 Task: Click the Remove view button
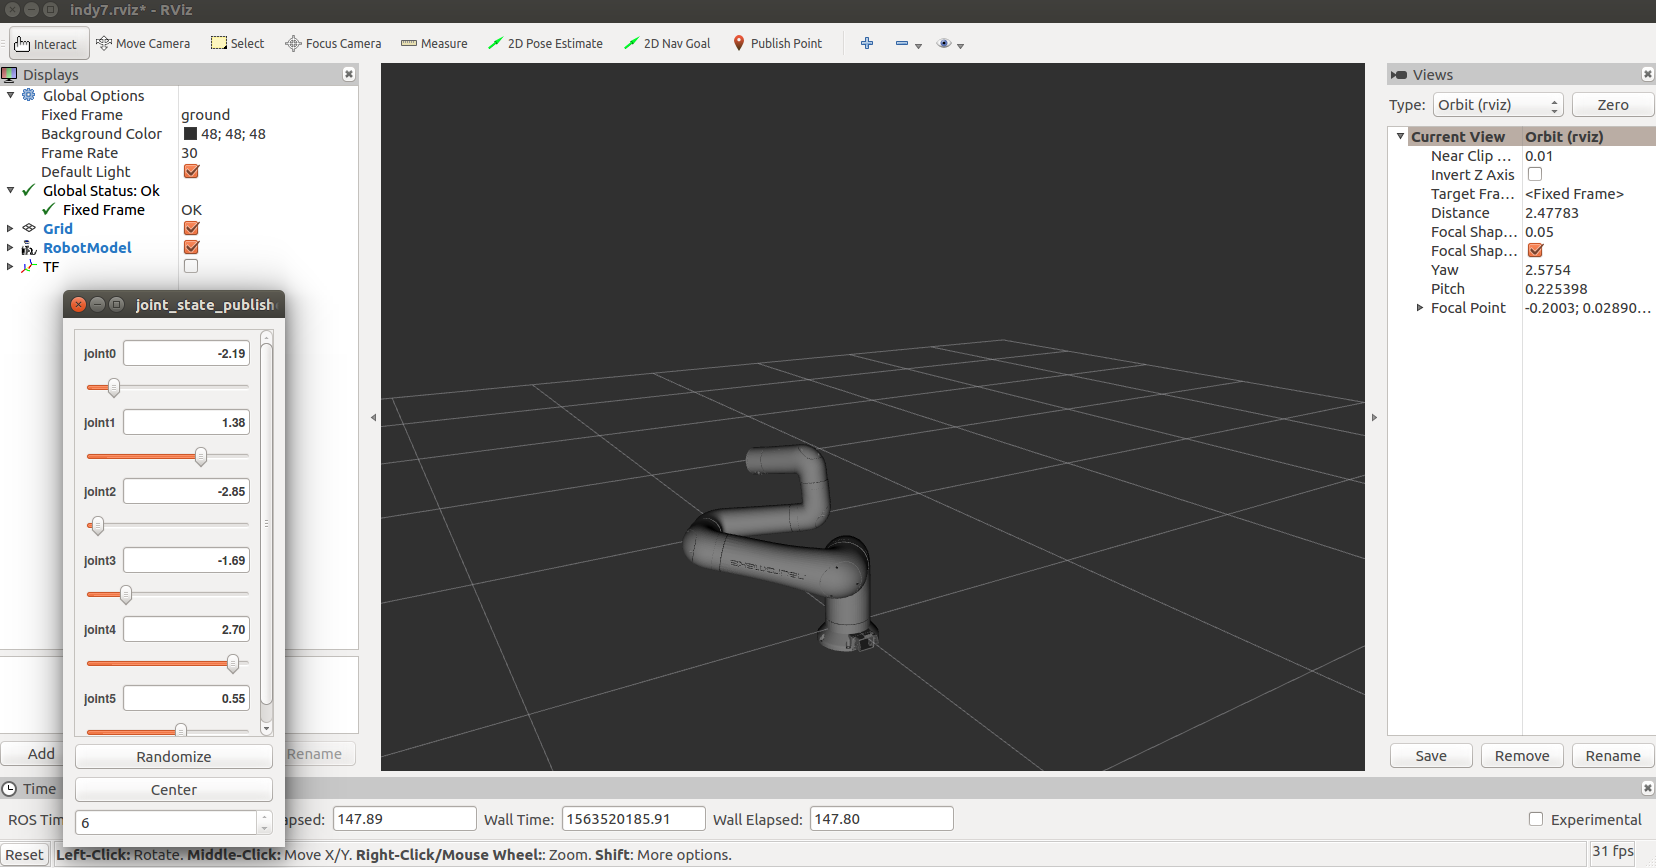[x=1522, y=756]
